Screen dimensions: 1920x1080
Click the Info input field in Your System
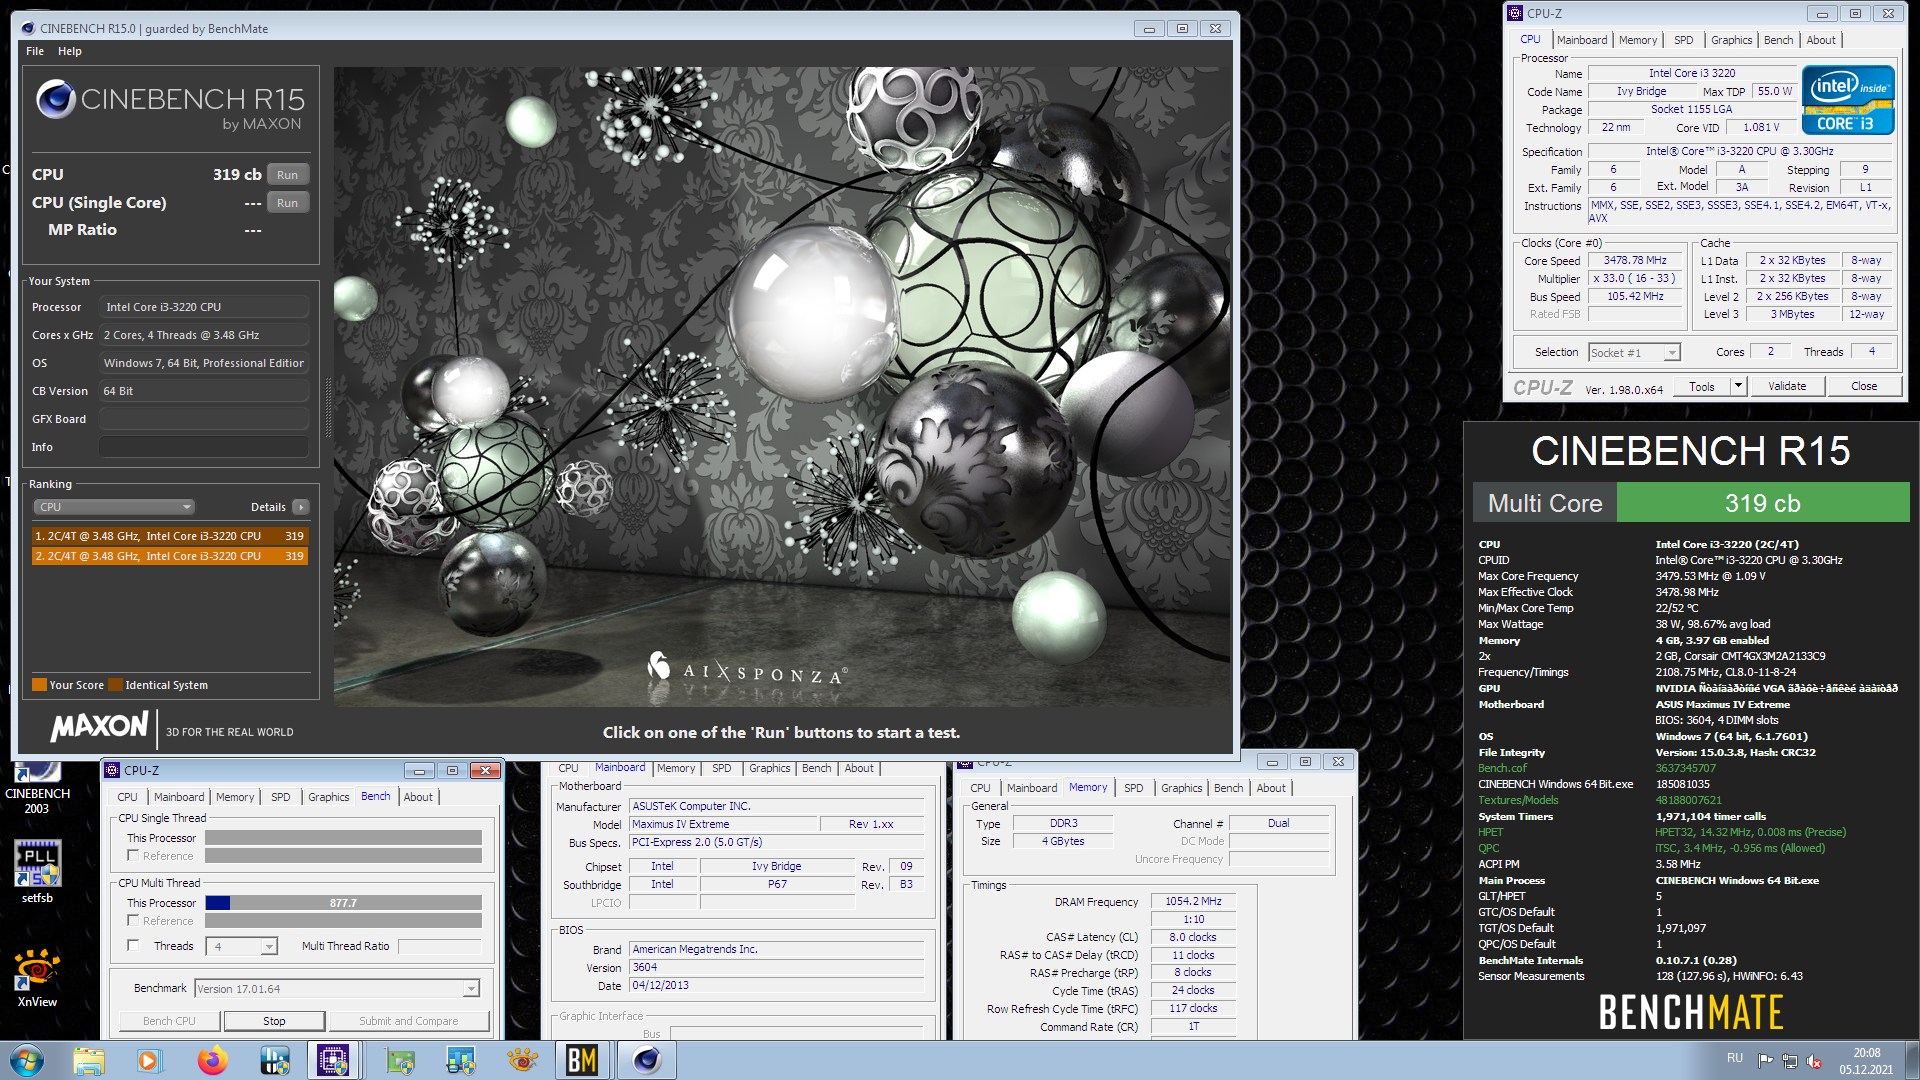coord(203,447)
